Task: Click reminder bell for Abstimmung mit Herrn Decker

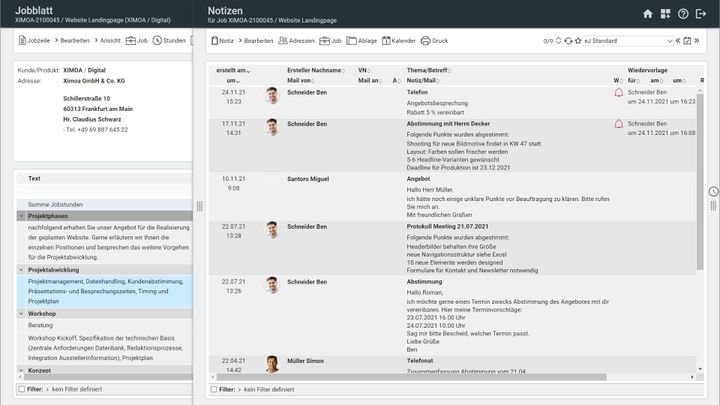Action: 619,124
